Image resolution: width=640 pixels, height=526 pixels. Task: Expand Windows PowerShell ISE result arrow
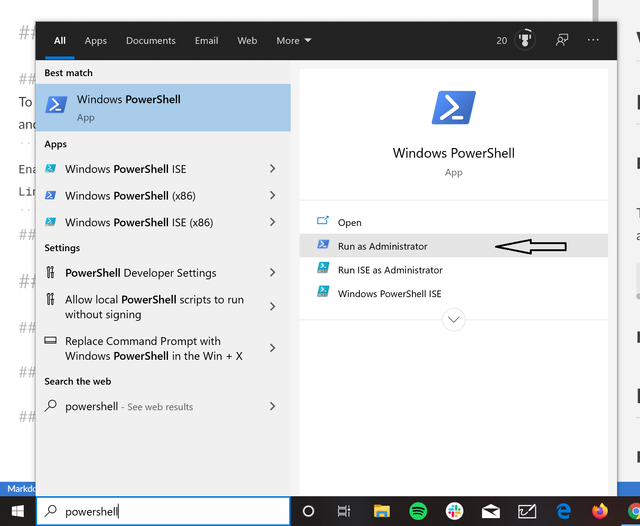[x=273, y=169]
